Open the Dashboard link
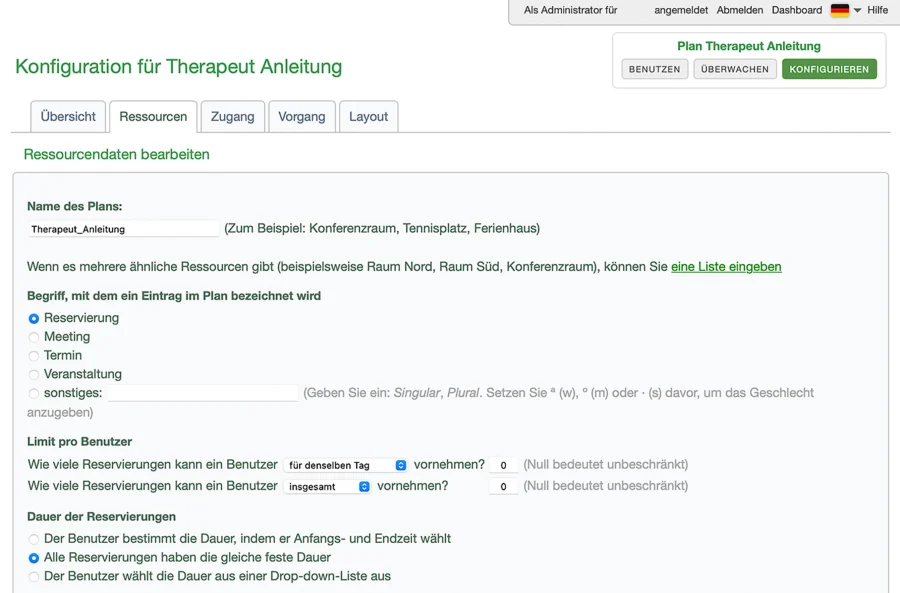 (x=797, y=10)
